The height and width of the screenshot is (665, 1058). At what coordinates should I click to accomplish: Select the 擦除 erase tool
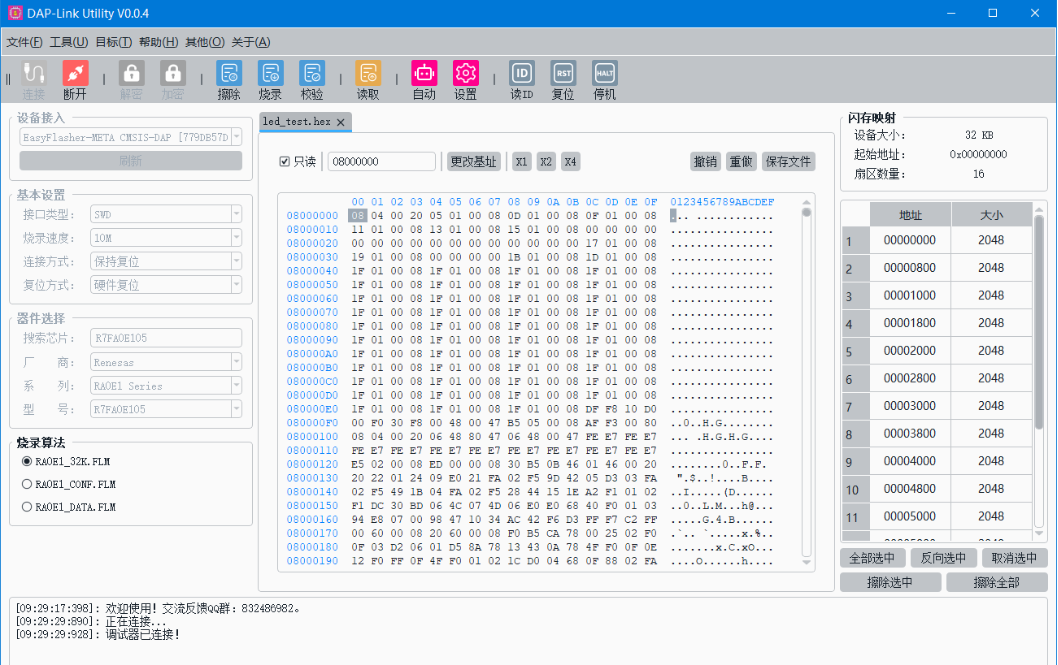point(229,79)
